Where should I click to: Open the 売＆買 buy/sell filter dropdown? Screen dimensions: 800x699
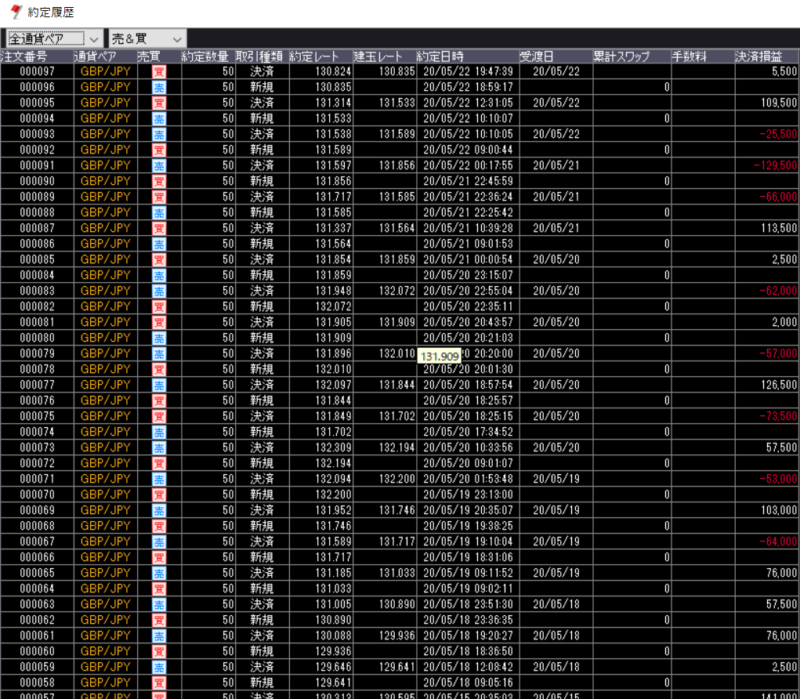tap(147, 37)
